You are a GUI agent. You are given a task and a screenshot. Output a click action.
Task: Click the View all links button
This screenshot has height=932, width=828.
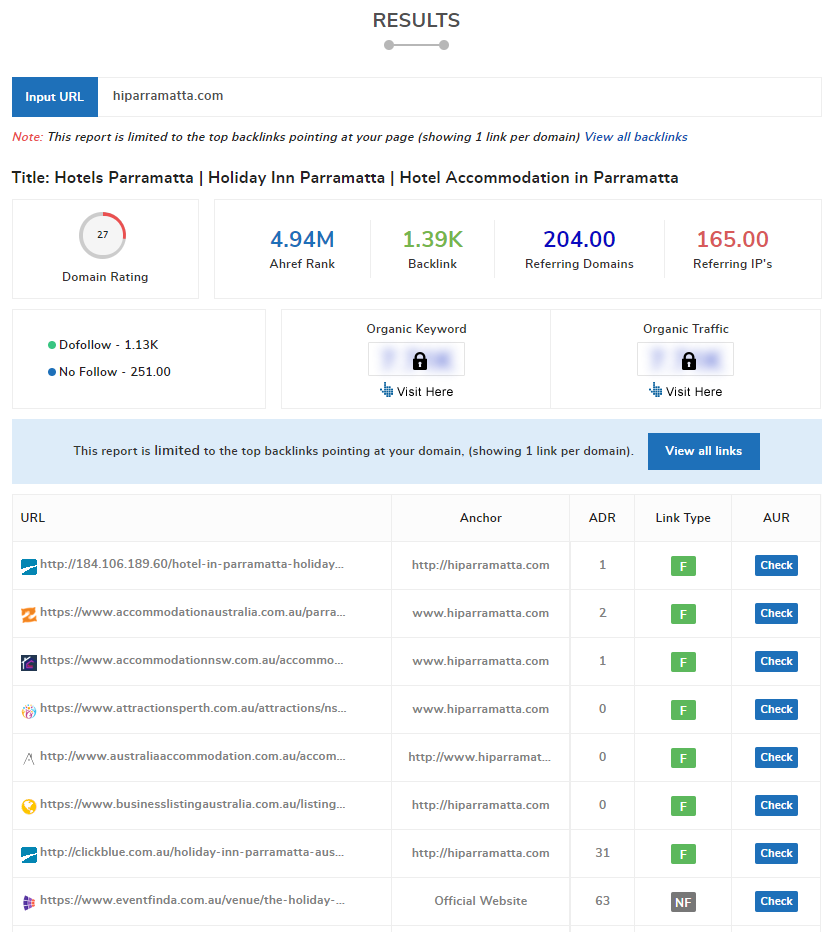(703, 451)
